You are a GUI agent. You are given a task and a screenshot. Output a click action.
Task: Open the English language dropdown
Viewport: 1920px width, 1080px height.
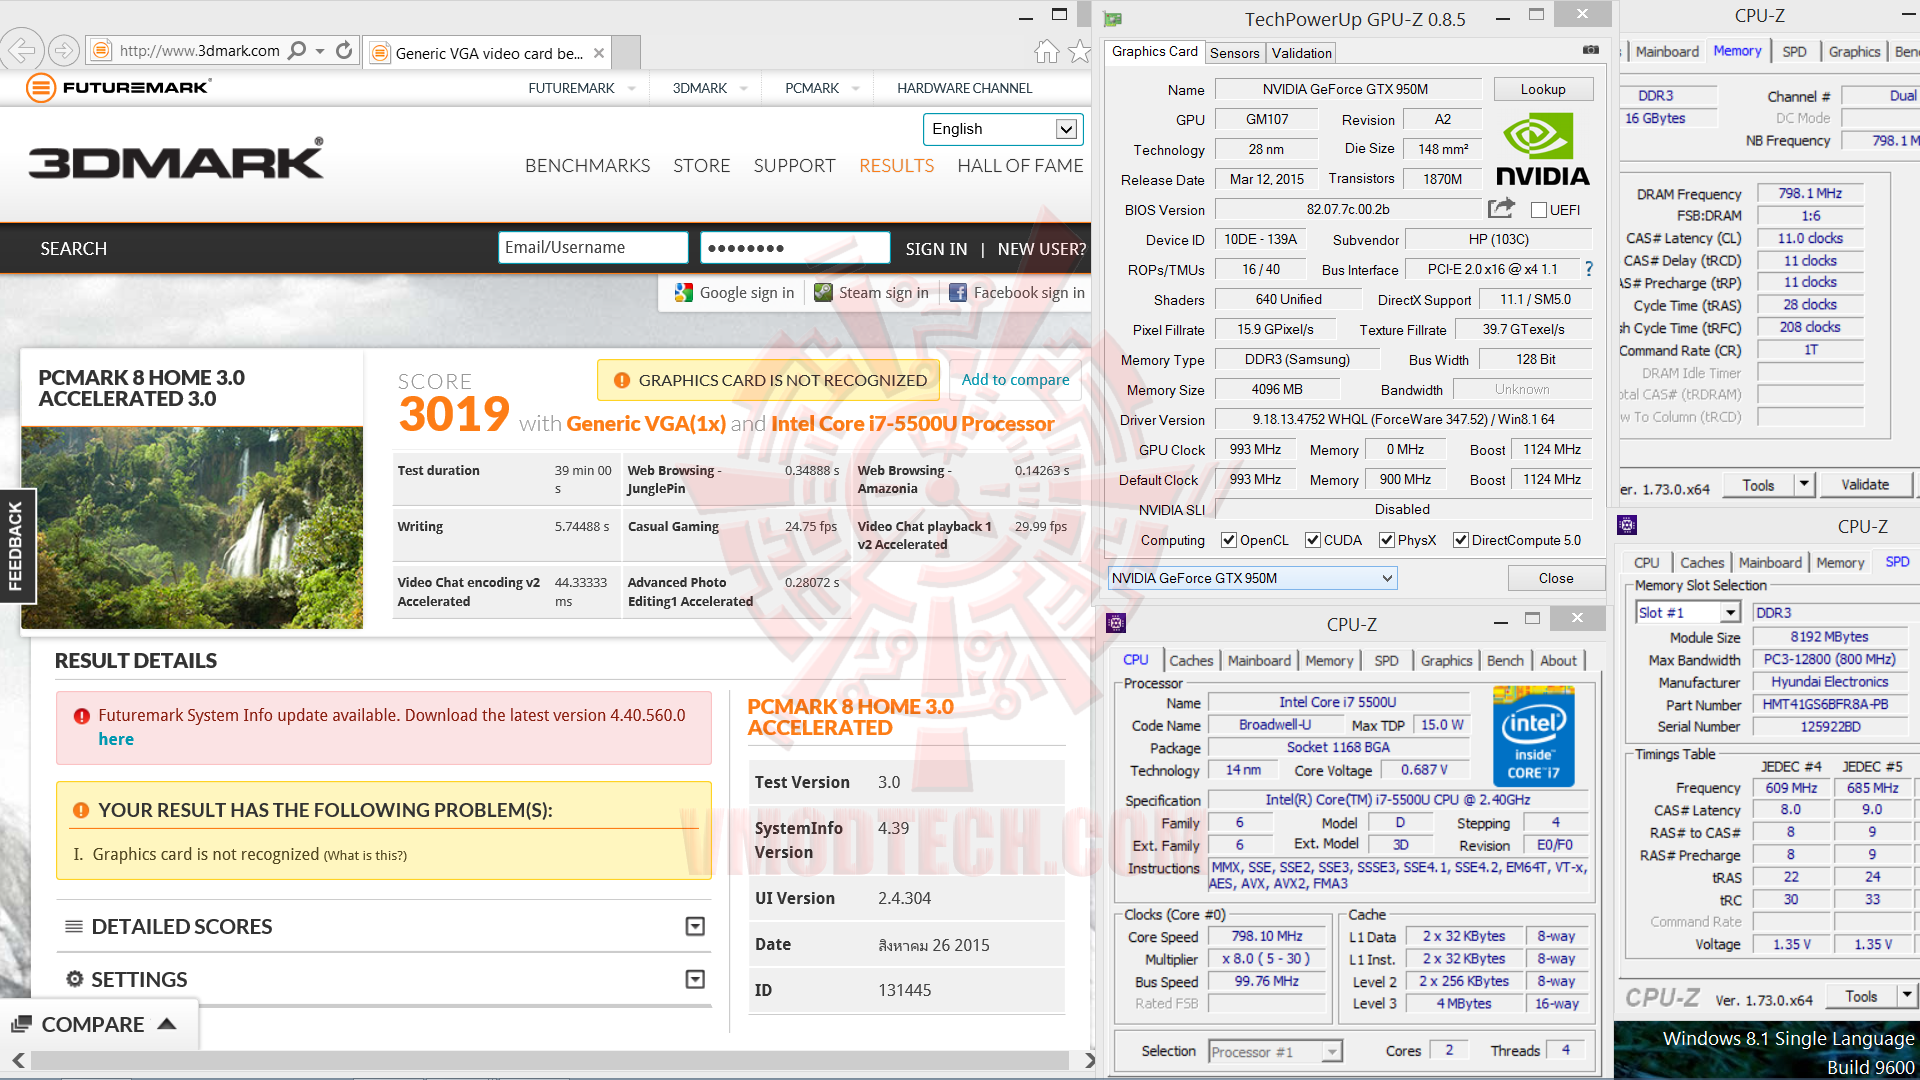1003,129
